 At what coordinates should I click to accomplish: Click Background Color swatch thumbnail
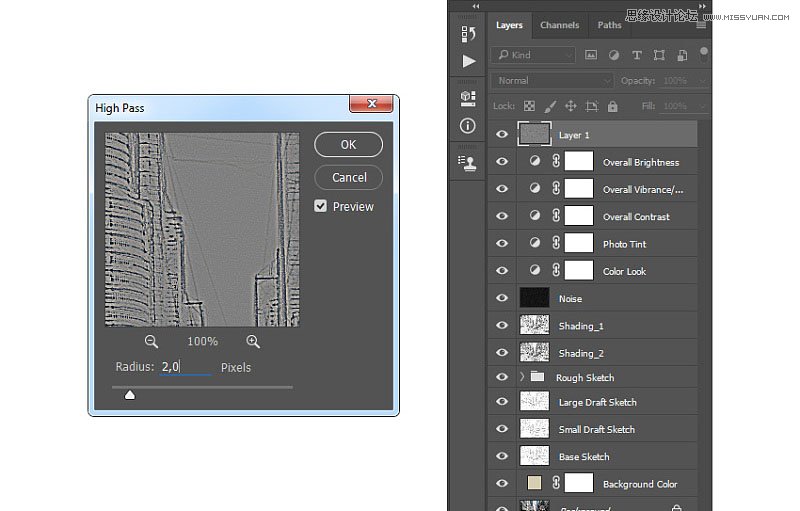pos(534,483)
